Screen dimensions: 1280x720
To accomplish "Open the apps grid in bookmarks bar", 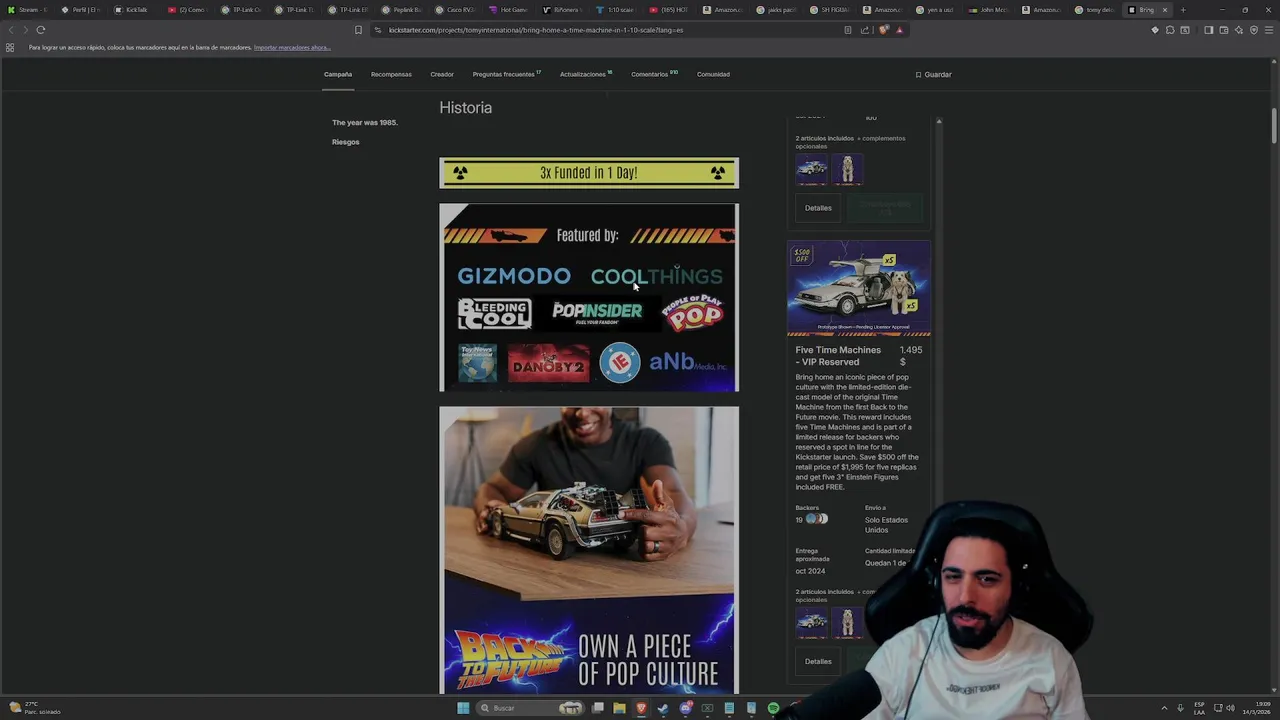I will coord(10,47).
